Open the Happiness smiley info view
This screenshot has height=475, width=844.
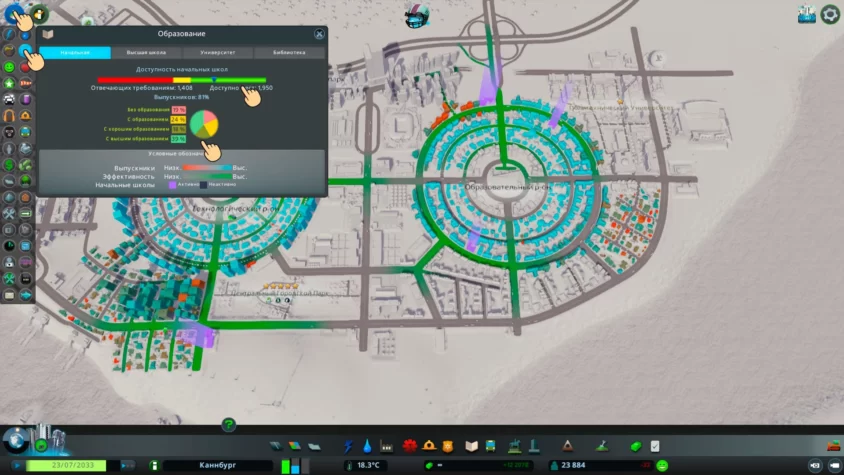point(9,67)
